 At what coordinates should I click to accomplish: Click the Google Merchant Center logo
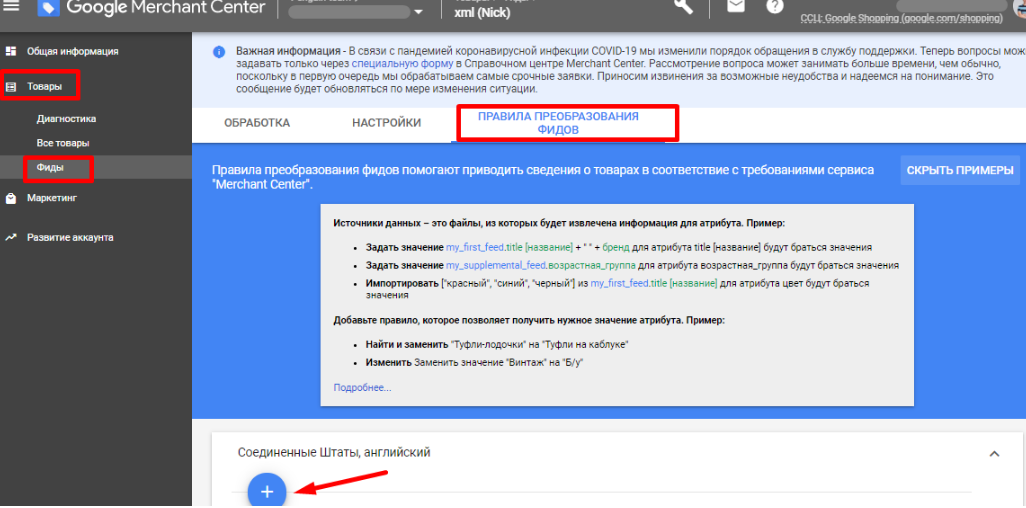151,9
